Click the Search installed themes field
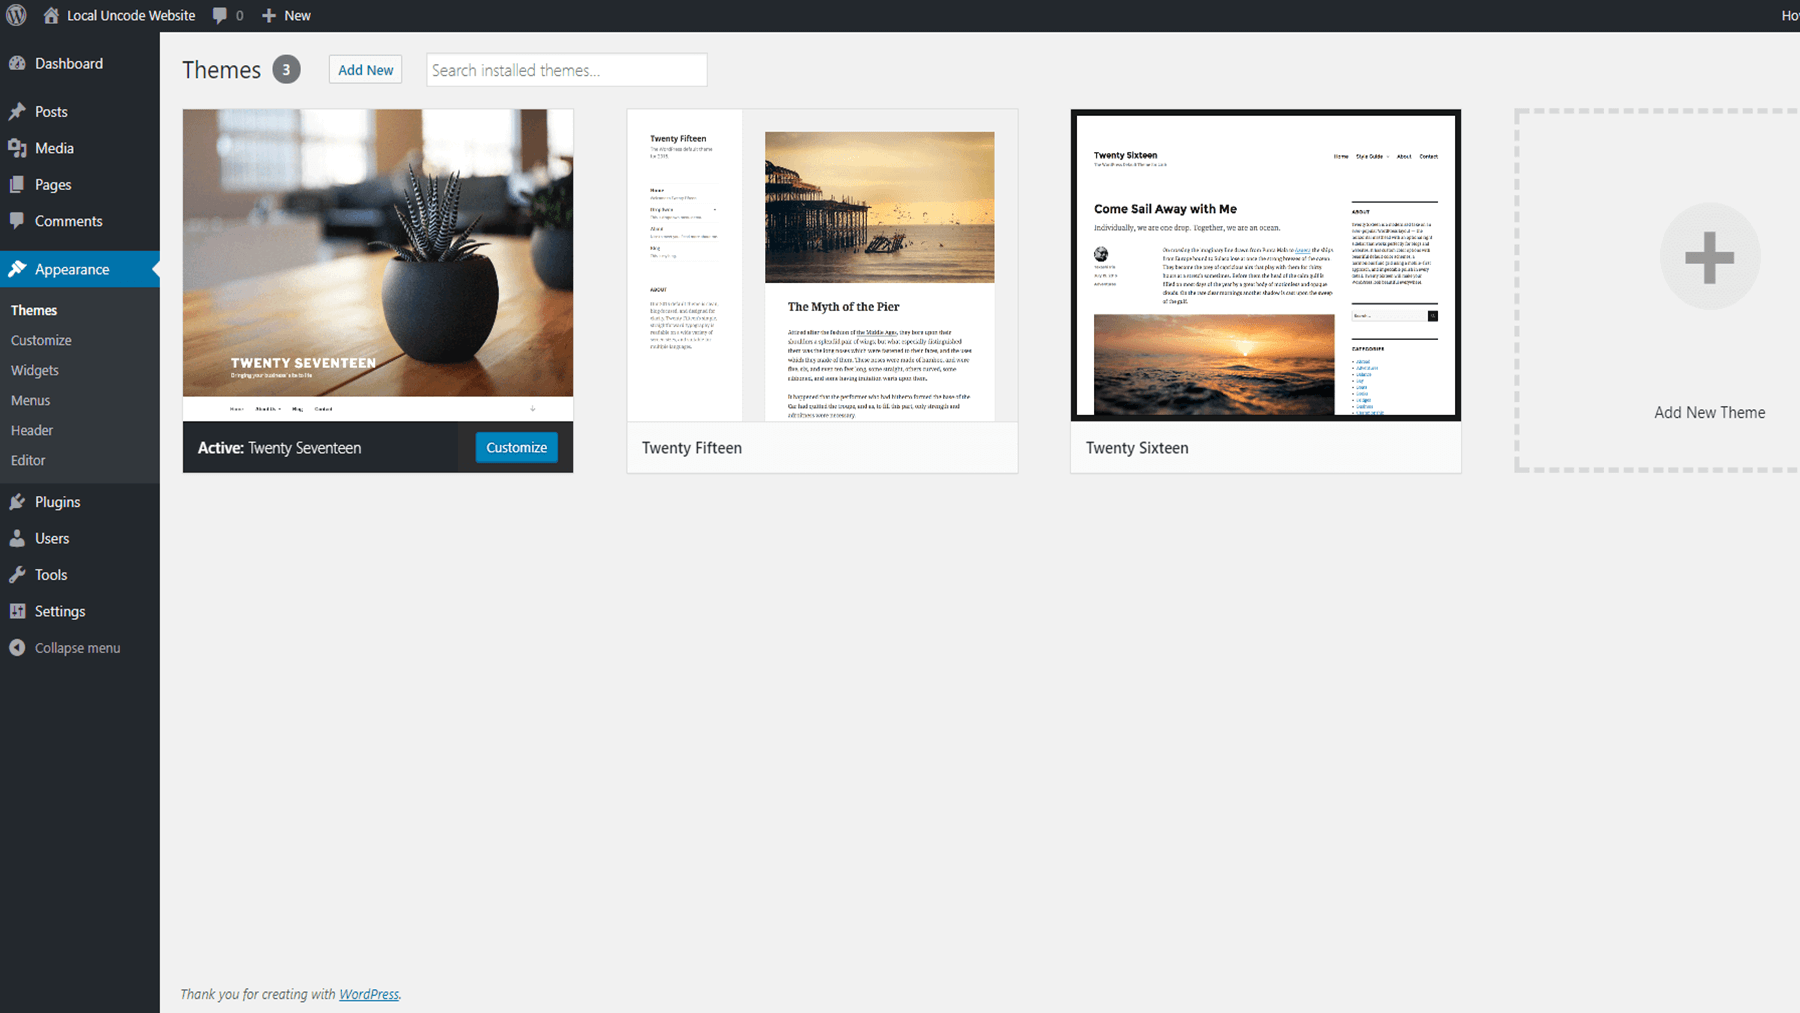The image size is (1800, 1013). (567, 70)
